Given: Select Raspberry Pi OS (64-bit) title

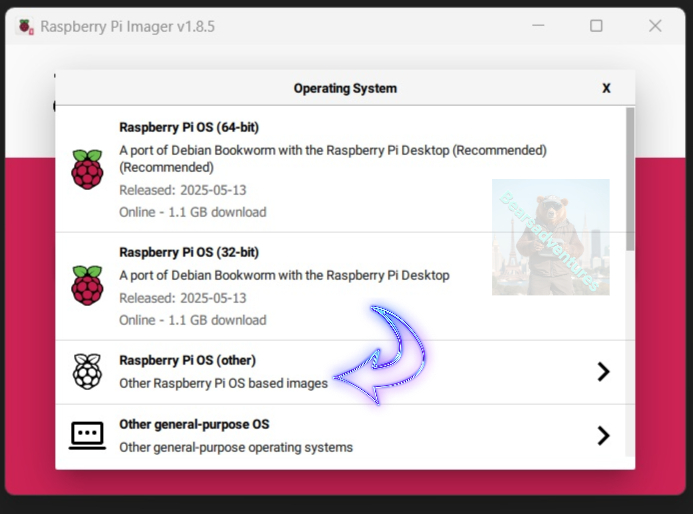Looking at the screenshot, I should click(x=189, y=127).
